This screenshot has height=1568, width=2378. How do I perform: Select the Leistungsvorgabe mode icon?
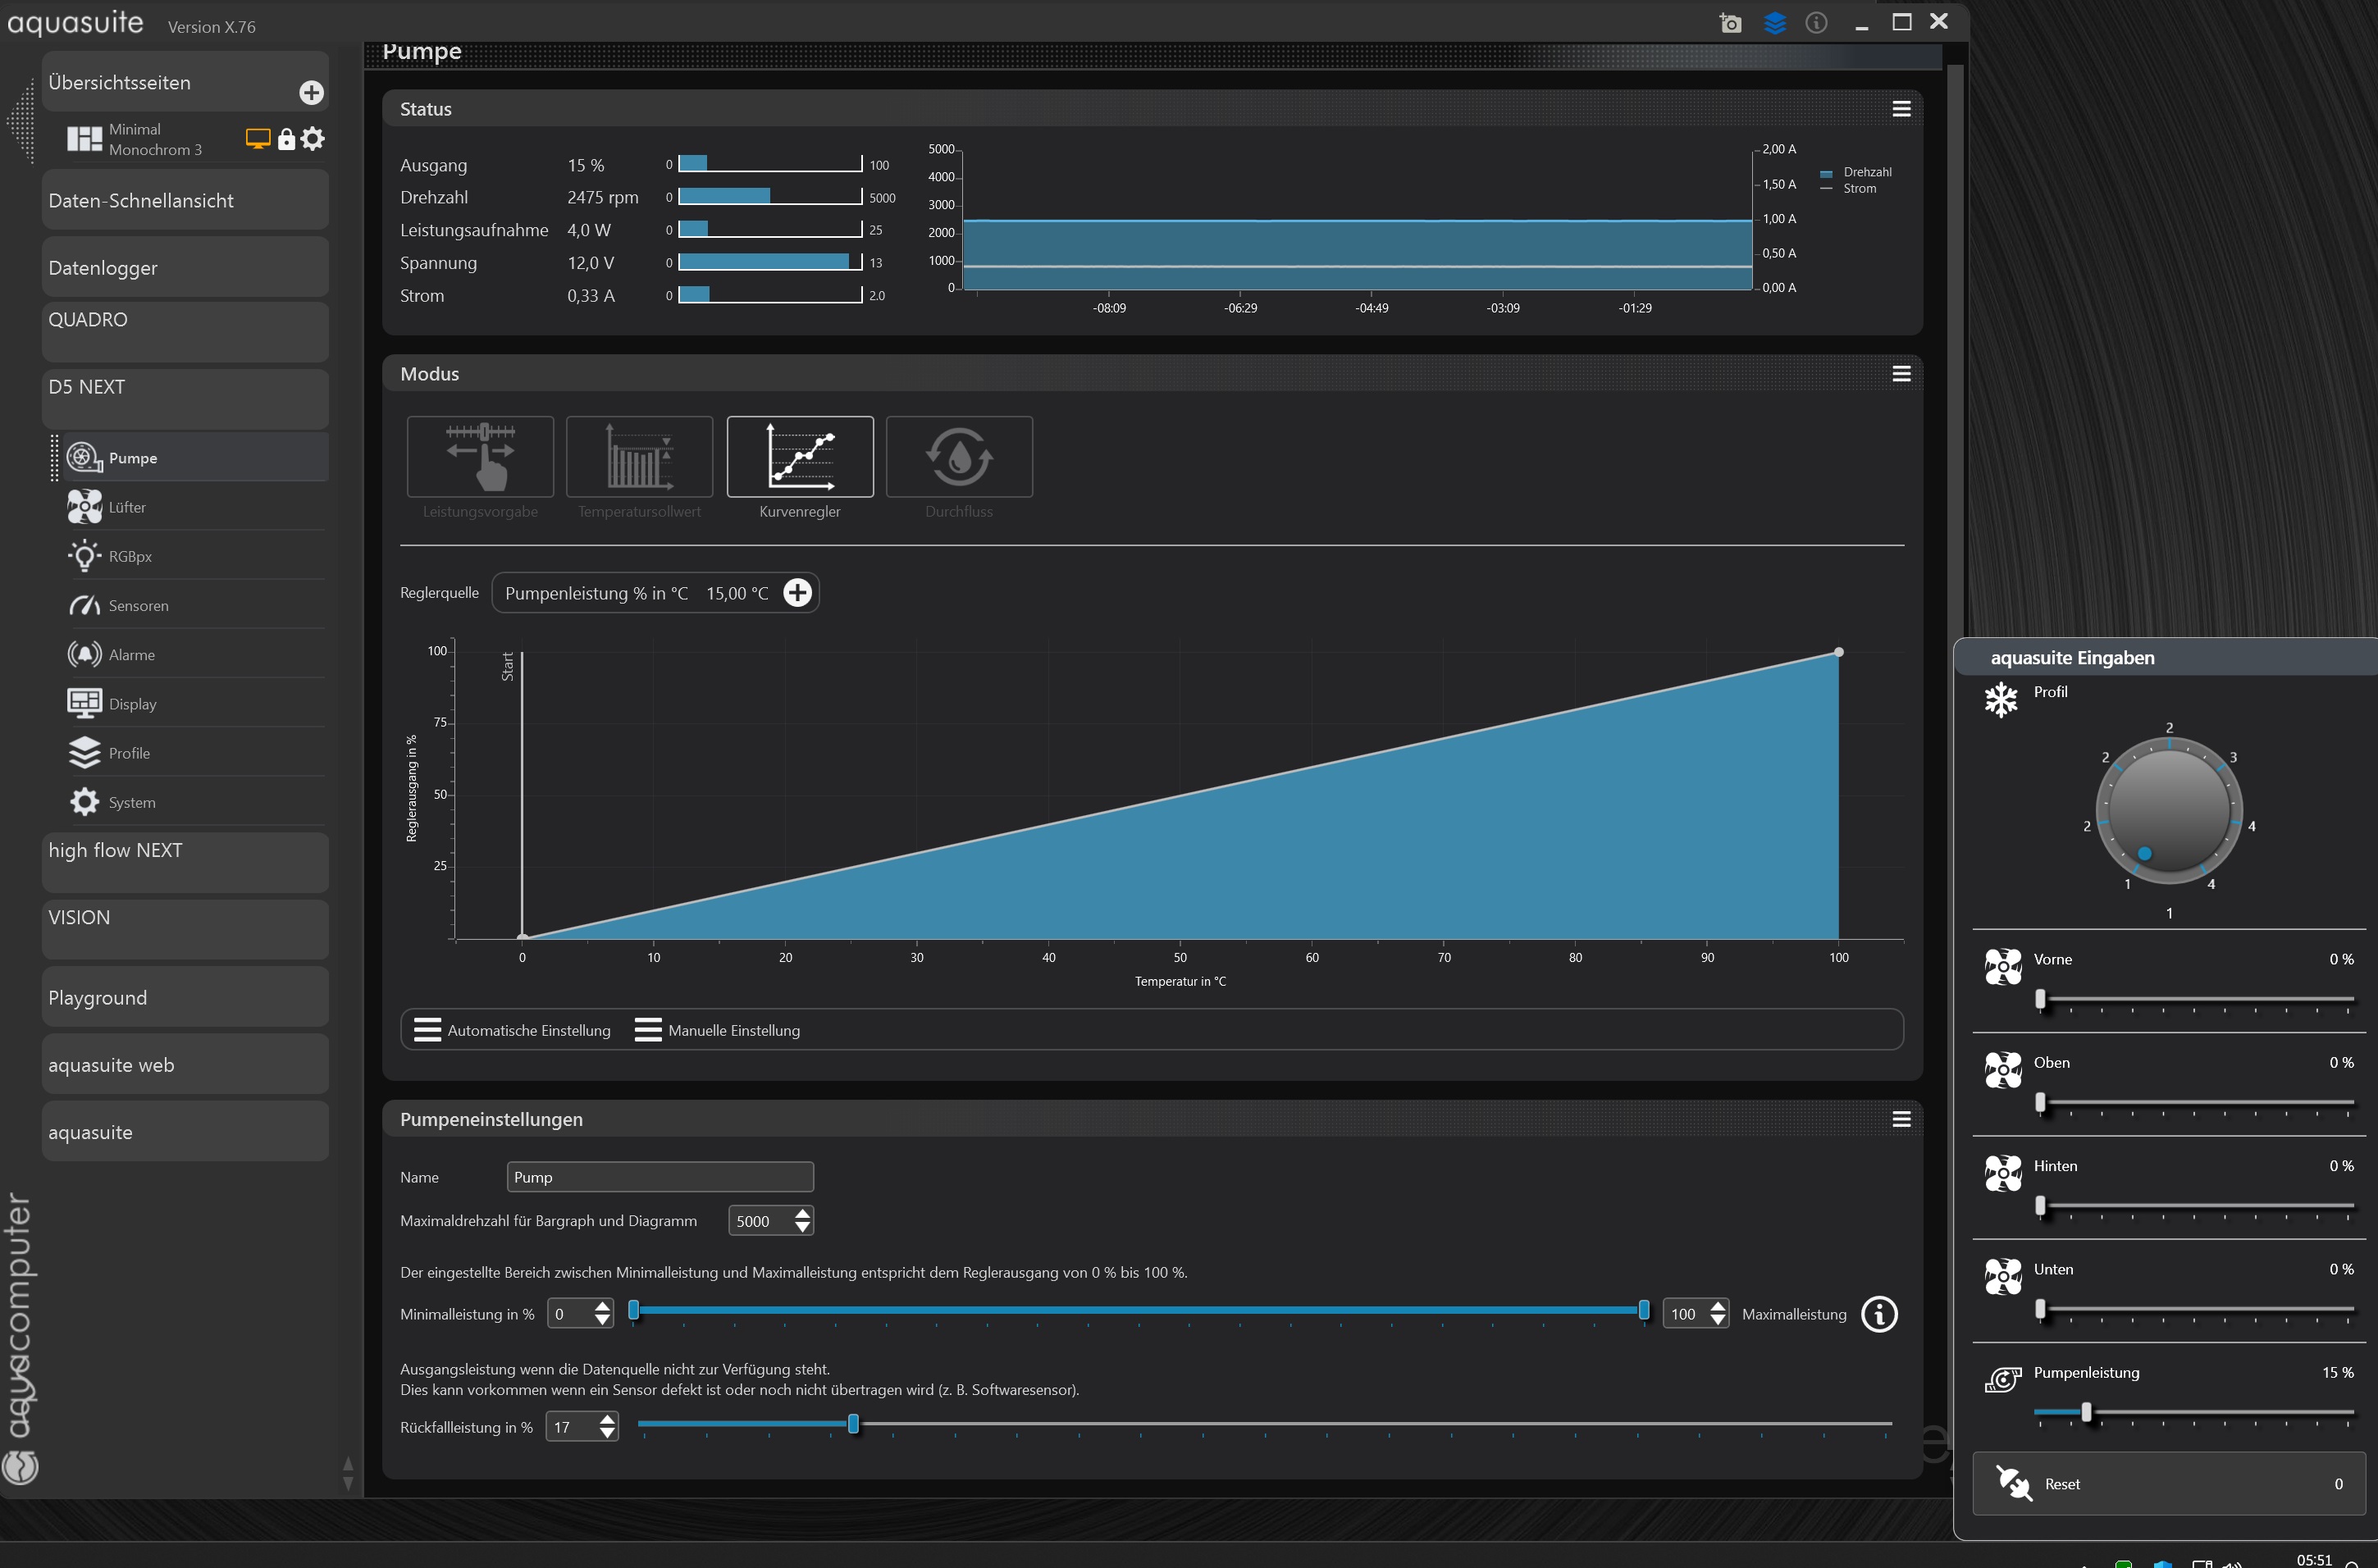[480, 457]
